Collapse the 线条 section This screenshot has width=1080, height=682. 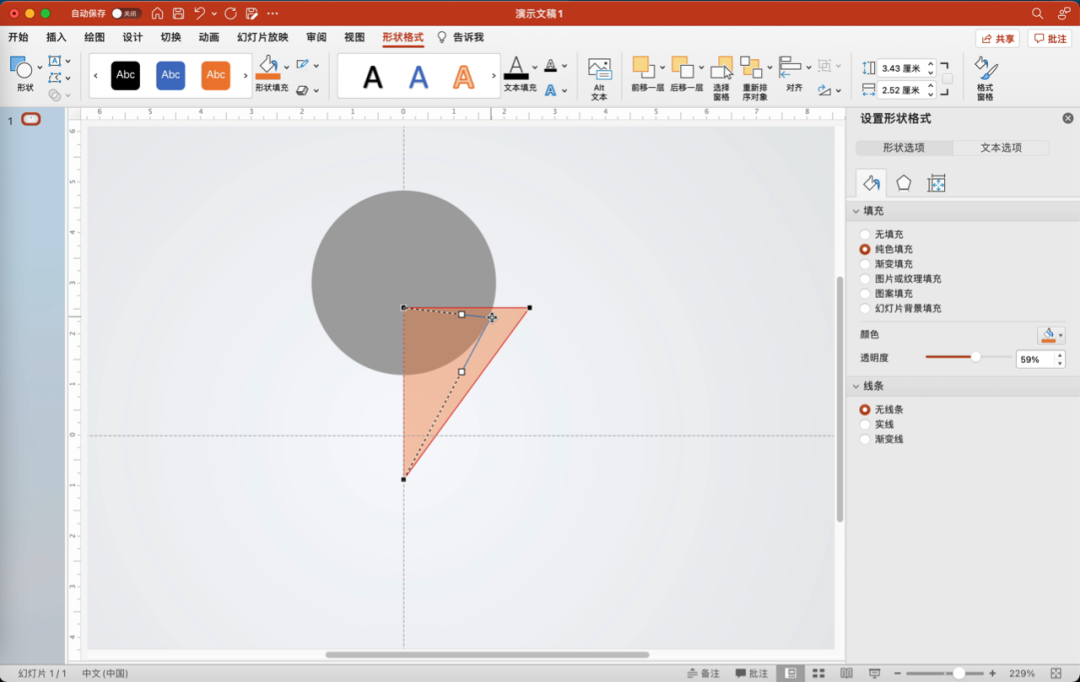point(856,386)
